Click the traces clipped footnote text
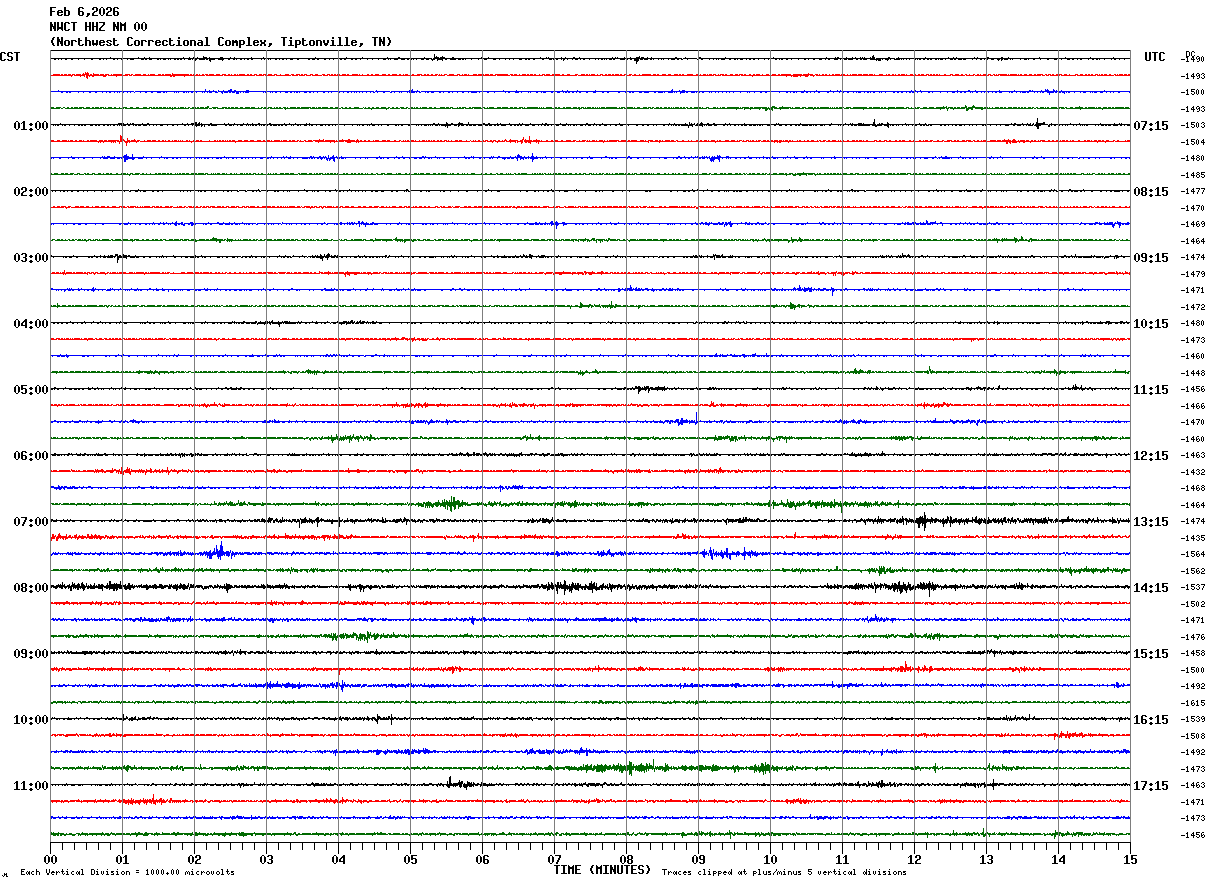The image size is (1210, 886). [x=784, y=873]
